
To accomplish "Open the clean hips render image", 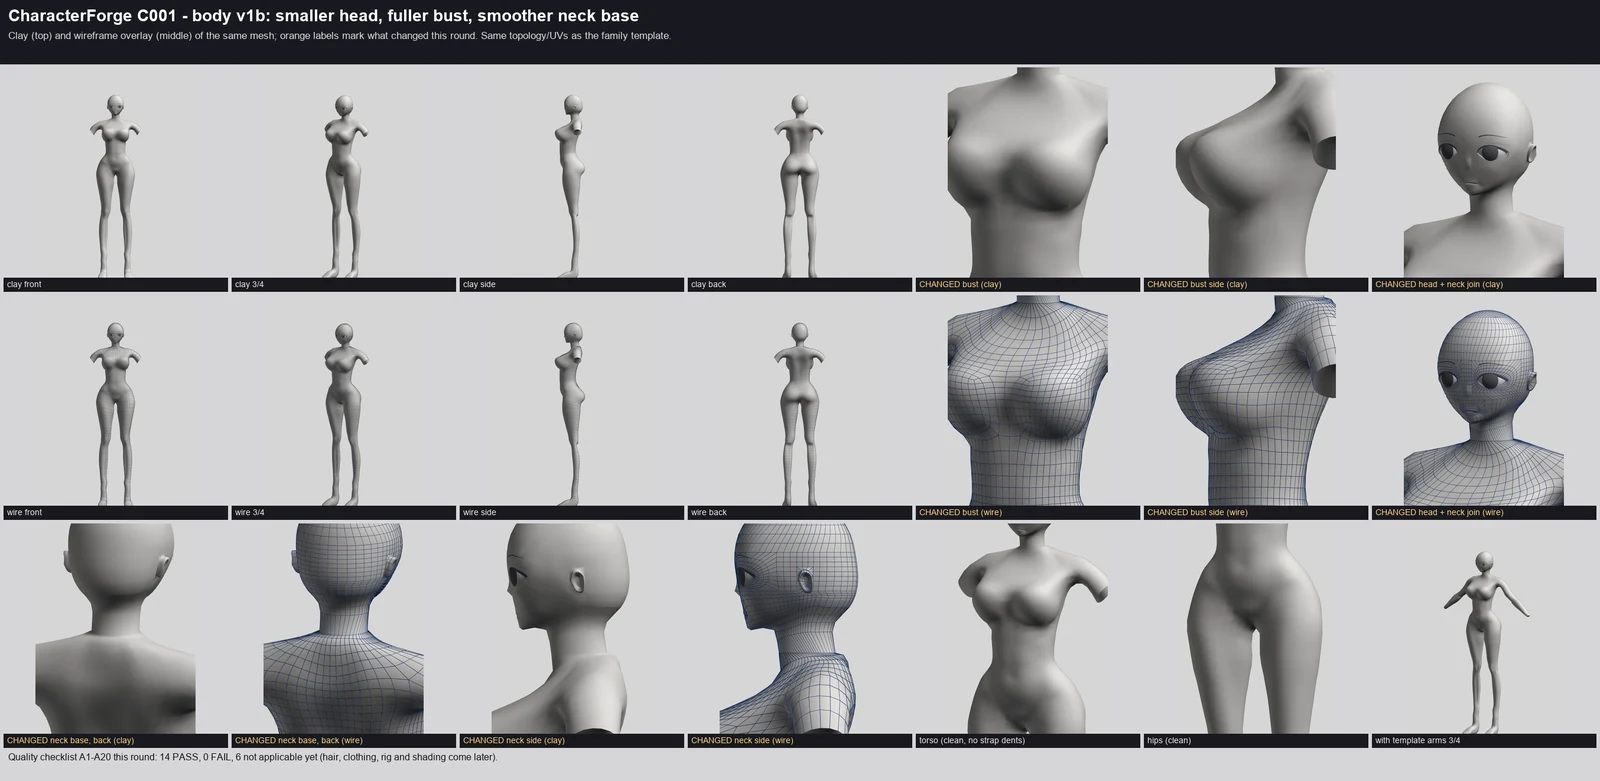I will point(1256,628).
